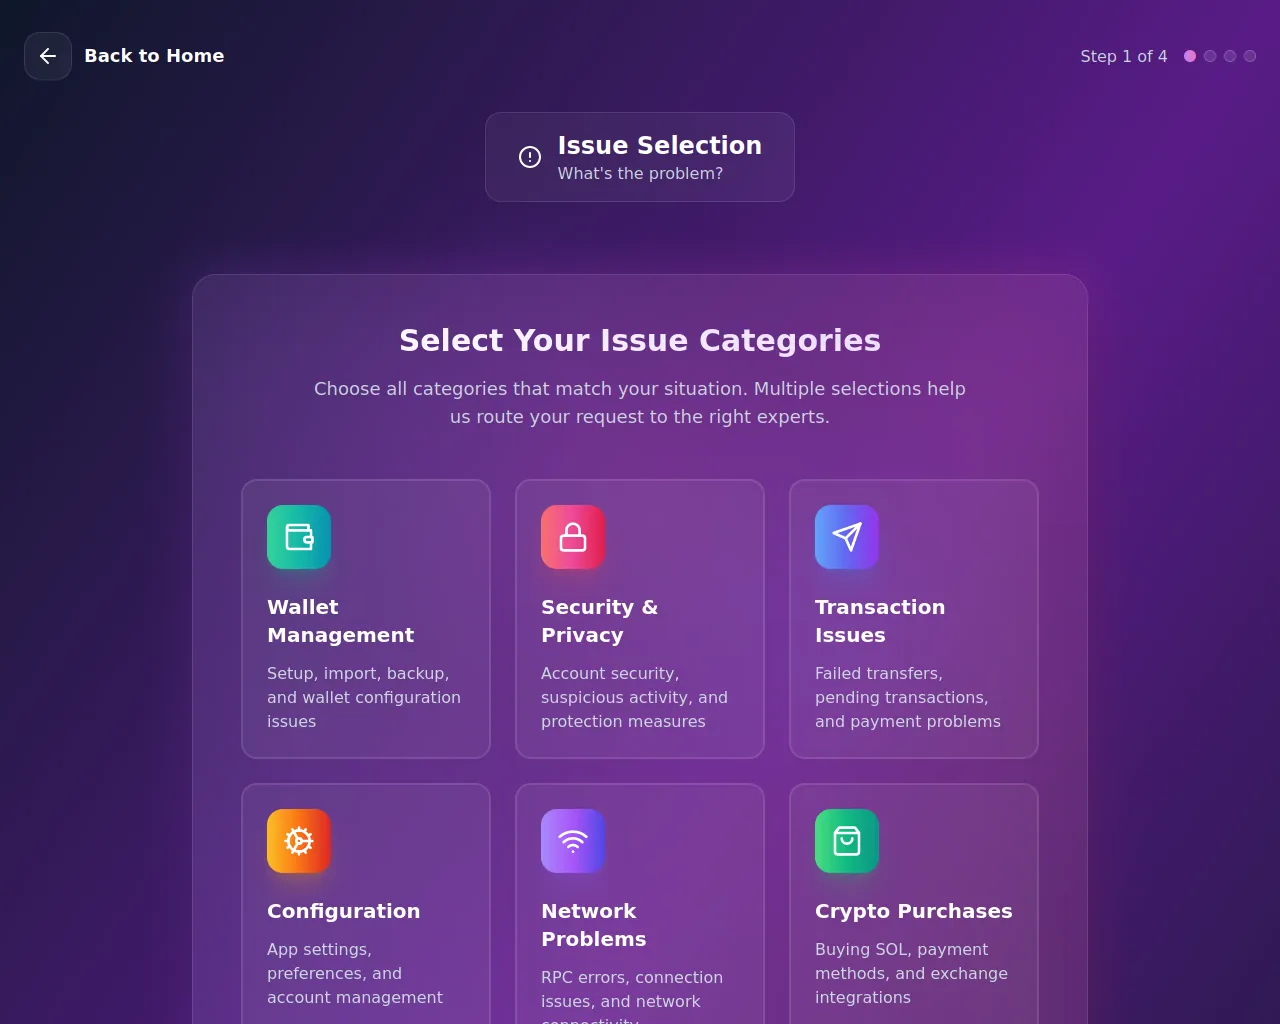The width and height of the screenshot is (1280, 1024).
Task: Click the back arrow icon button
Action: click(x=48, y=56)
